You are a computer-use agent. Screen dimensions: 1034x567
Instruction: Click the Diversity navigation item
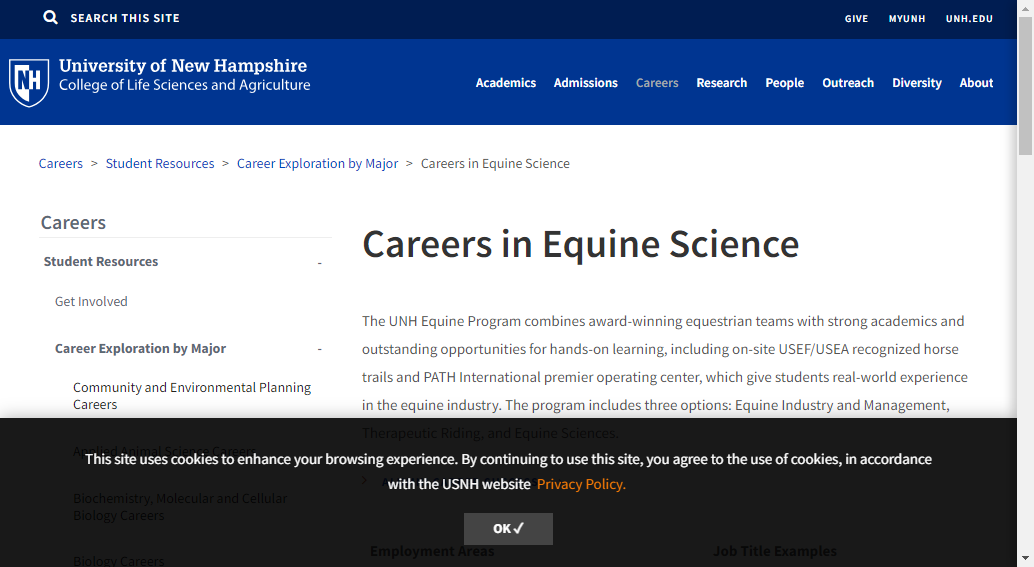coord(917,83)
